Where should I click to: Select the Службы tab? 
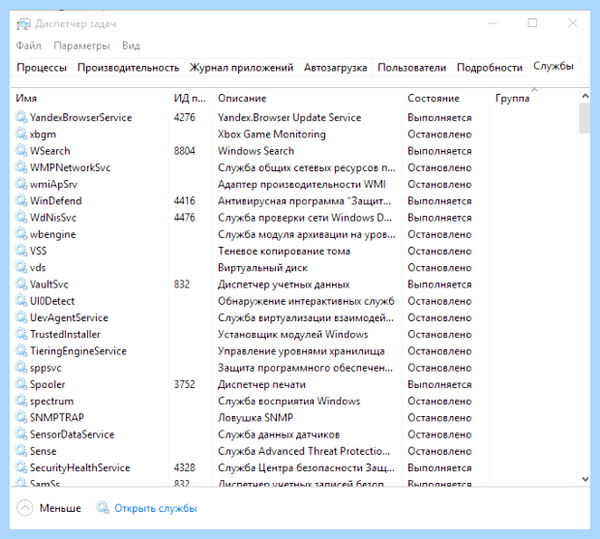pos(553,67)
